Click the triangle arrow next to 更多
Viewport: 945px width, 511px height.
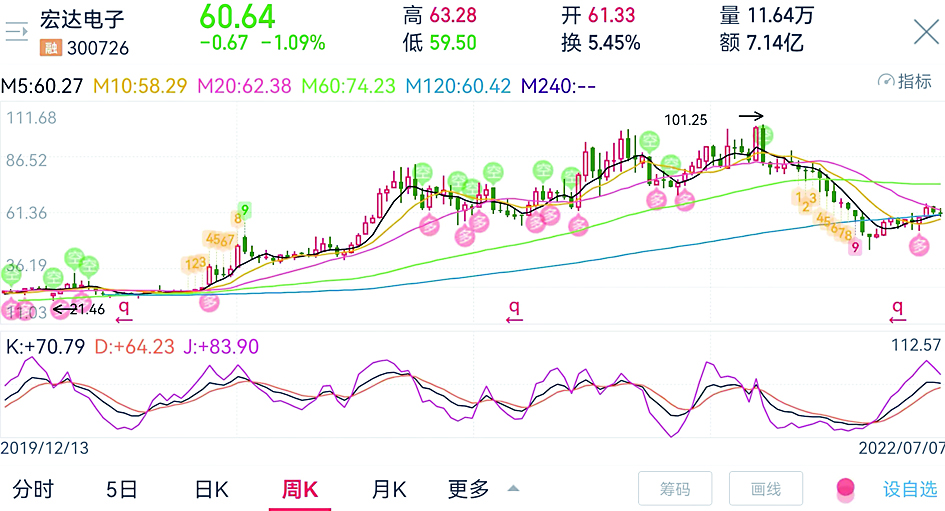coord(513,489)
